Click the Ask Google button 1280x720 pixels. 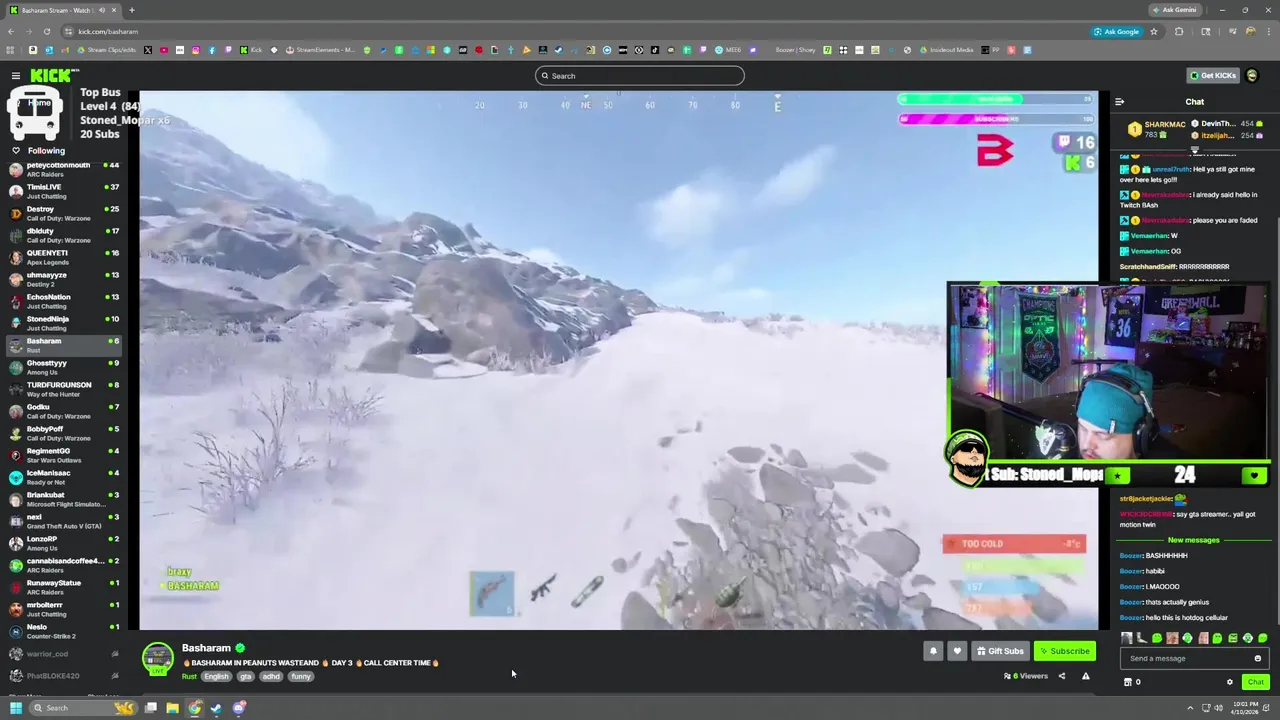(1119, 31)
